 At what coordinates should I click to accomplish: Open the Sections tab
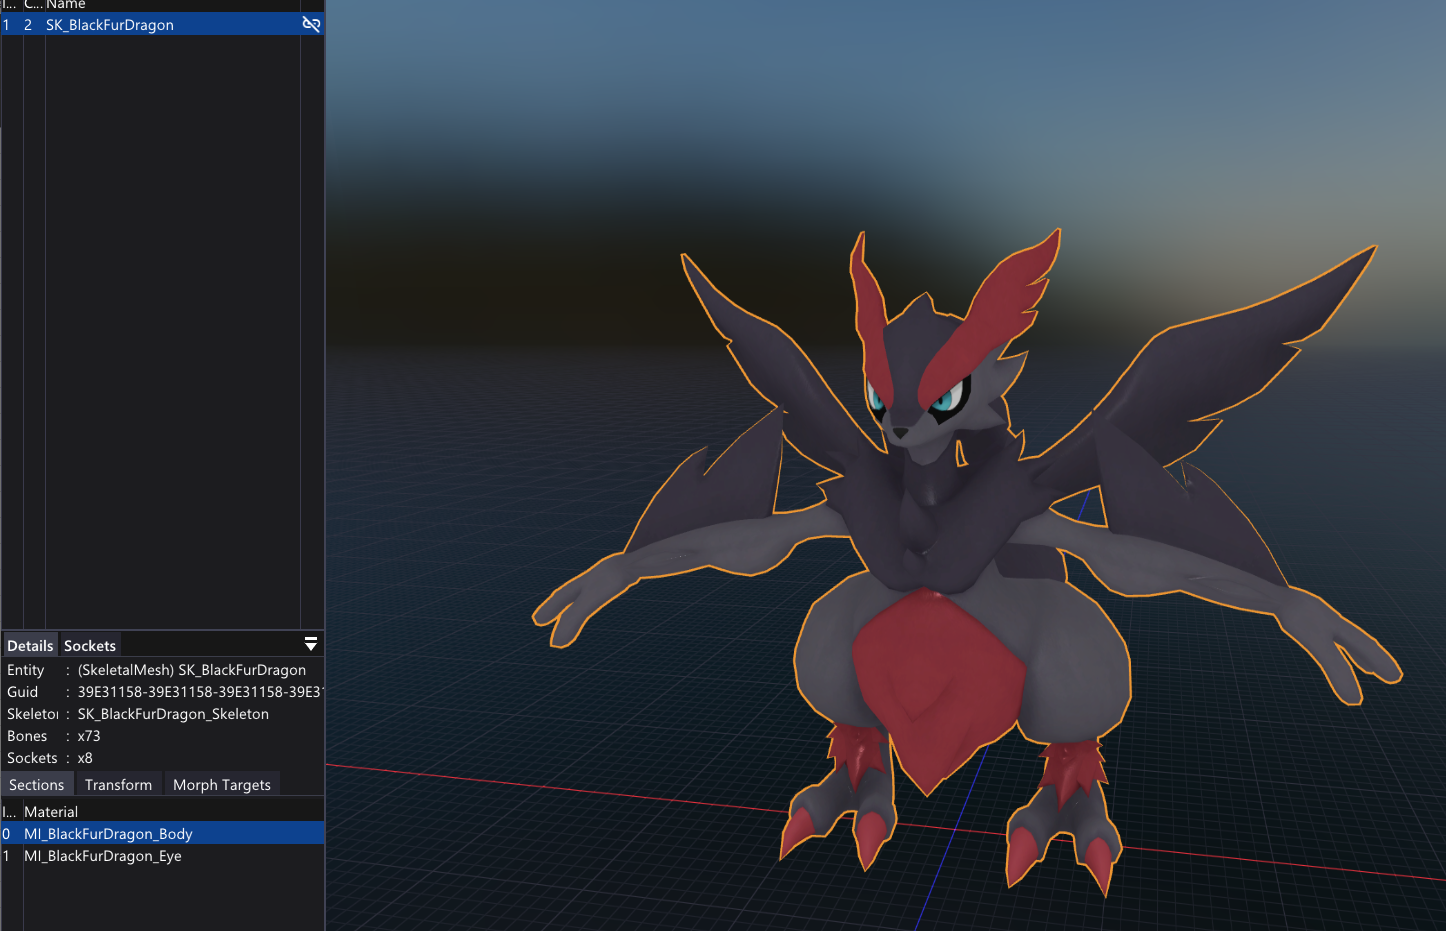tap(36, 784)
